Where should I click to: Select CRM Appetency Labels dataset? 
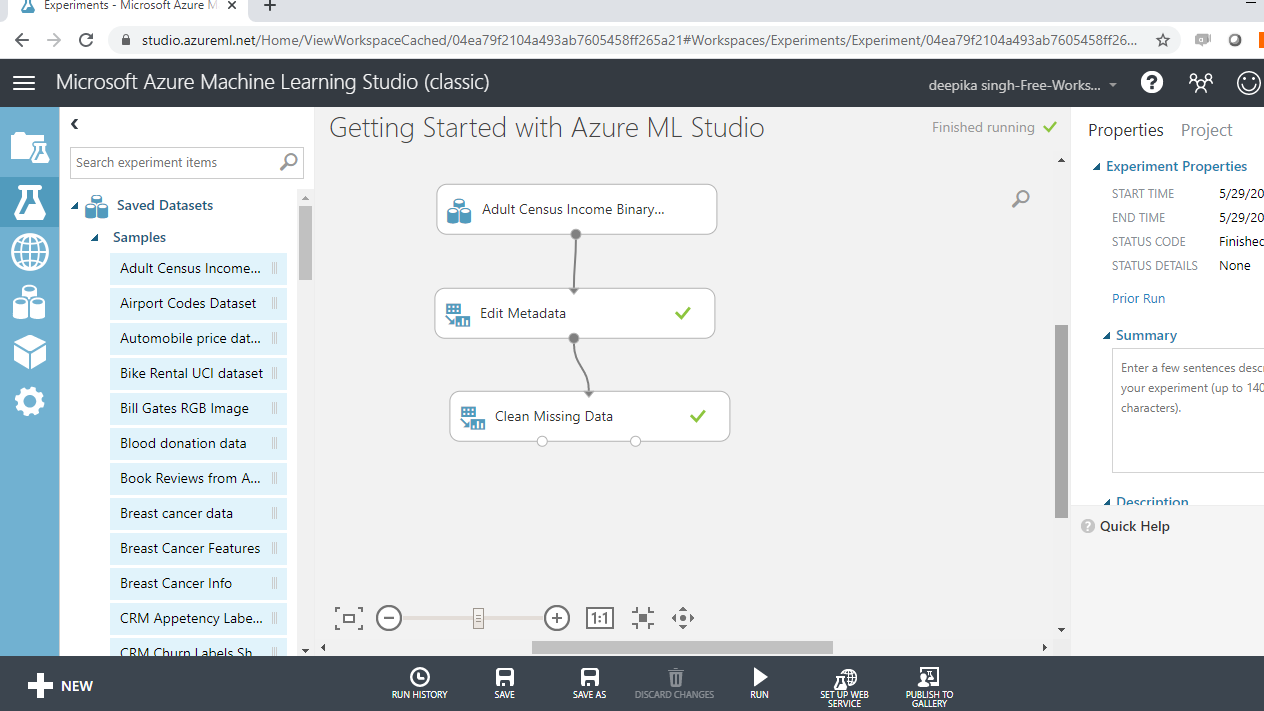coord(198,618)
